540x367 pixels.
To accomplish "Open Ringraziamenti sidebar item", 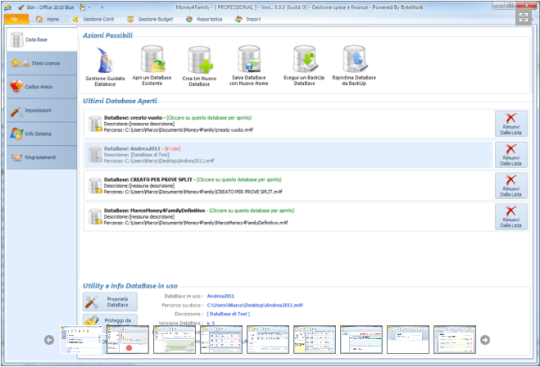I will tap(42, 157).
